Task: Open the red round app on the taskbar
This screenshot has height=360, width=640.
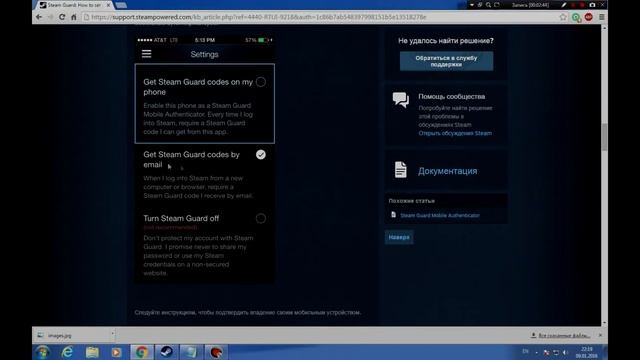Action: (216, 352)
